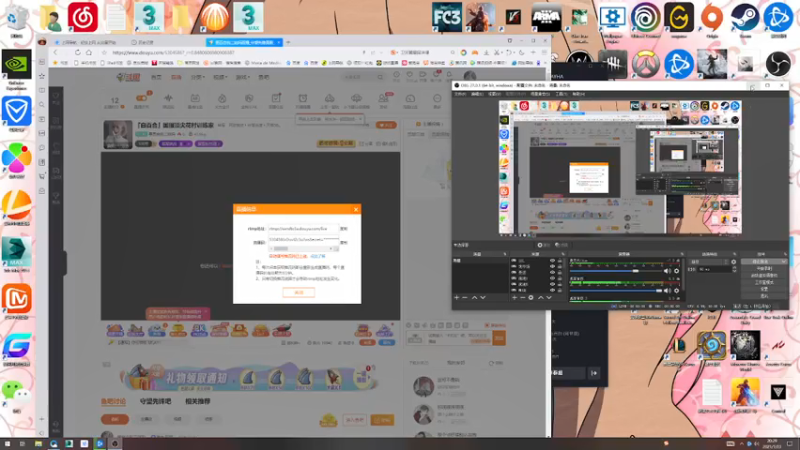Open the NetEase Cloud Music desktop icon
The height and width of the screenshot is (450, 800).
83,17
